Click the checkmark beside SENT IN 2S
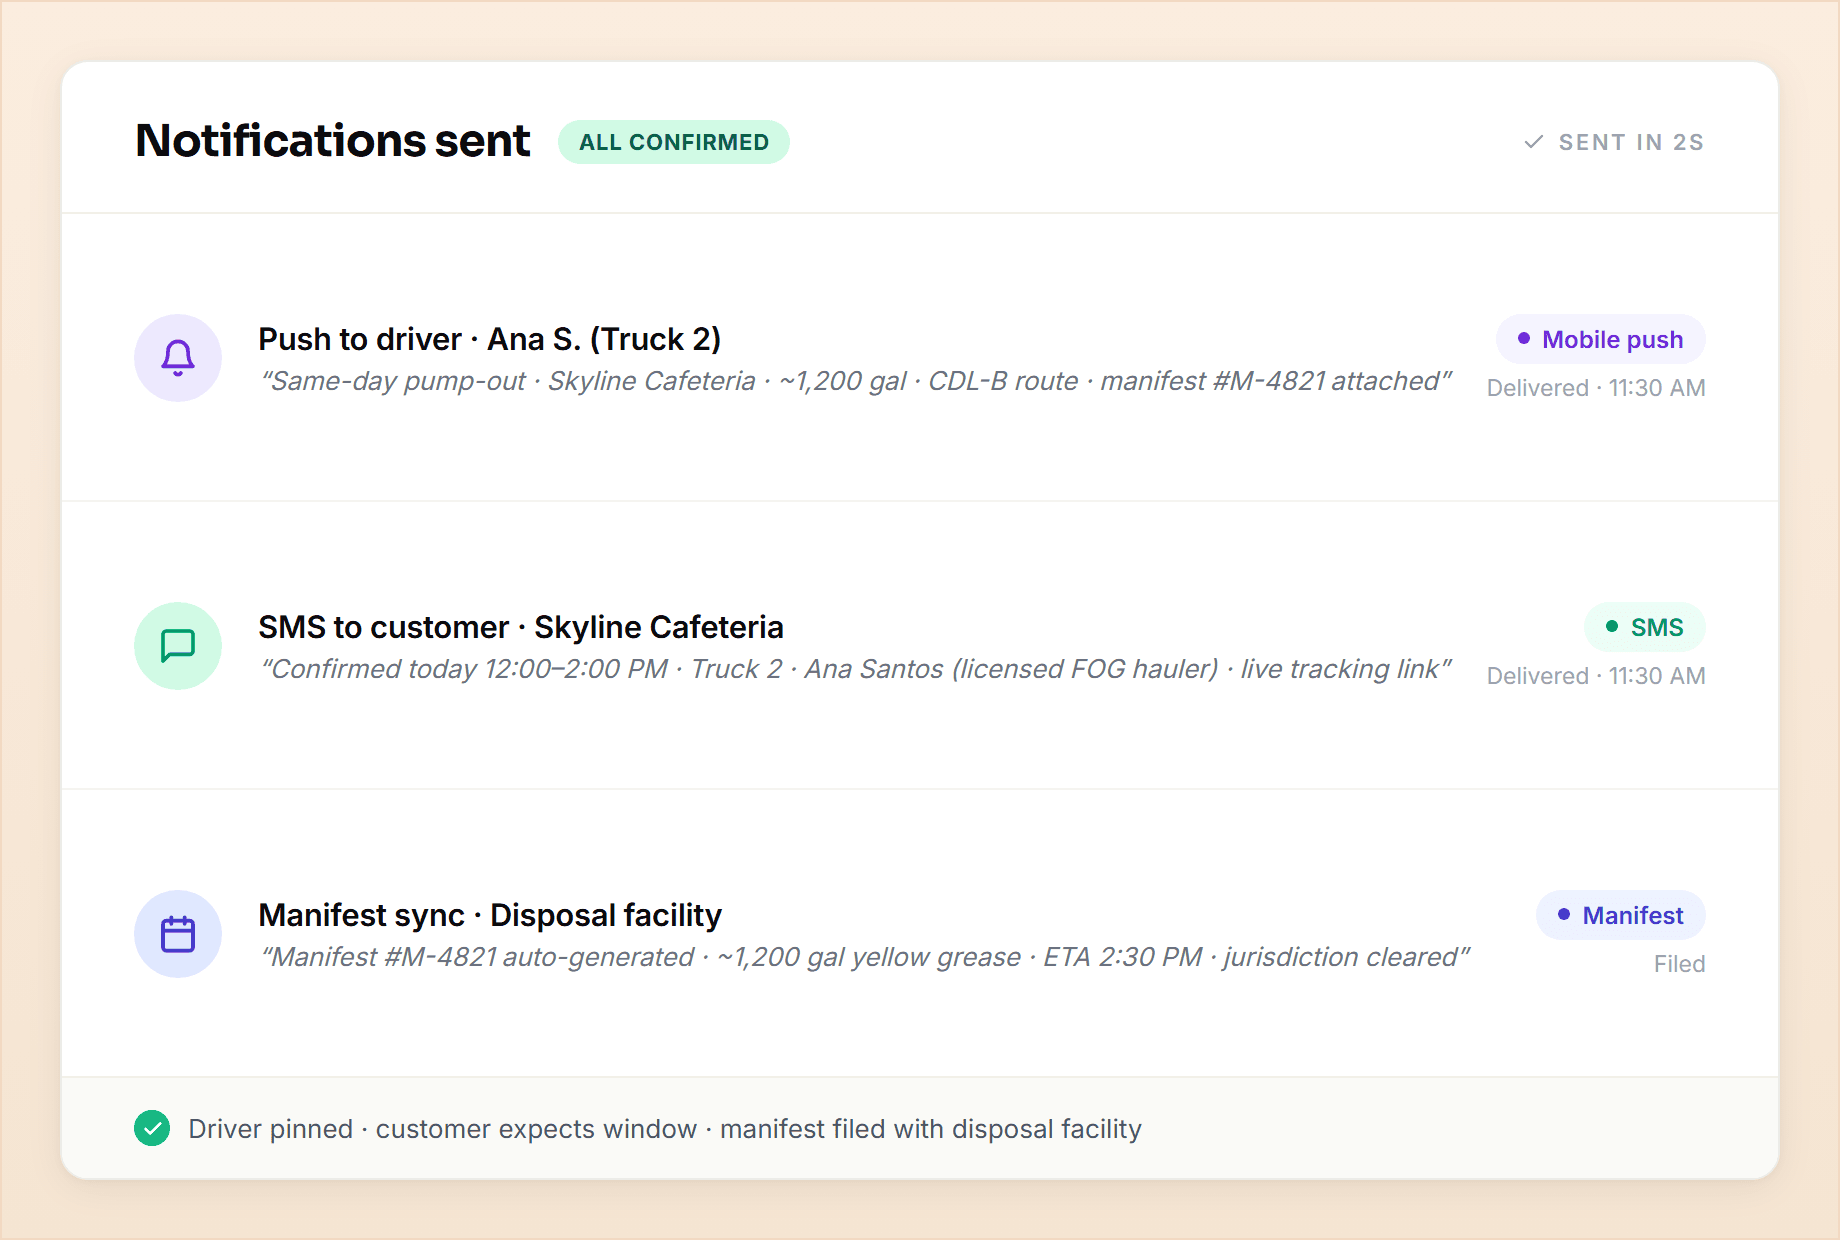The height and width of the screenshot is (1240, 1840). point(1533,142)
